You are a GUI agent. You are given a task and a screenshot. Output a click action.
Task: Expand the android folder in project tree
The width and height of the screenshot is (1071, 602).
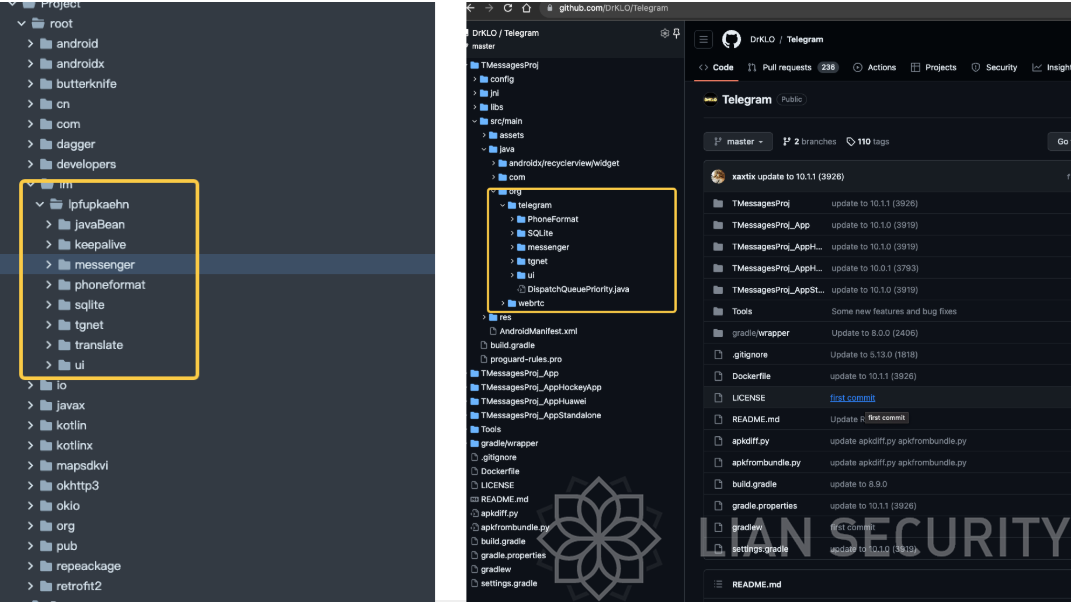pos(30,44)
